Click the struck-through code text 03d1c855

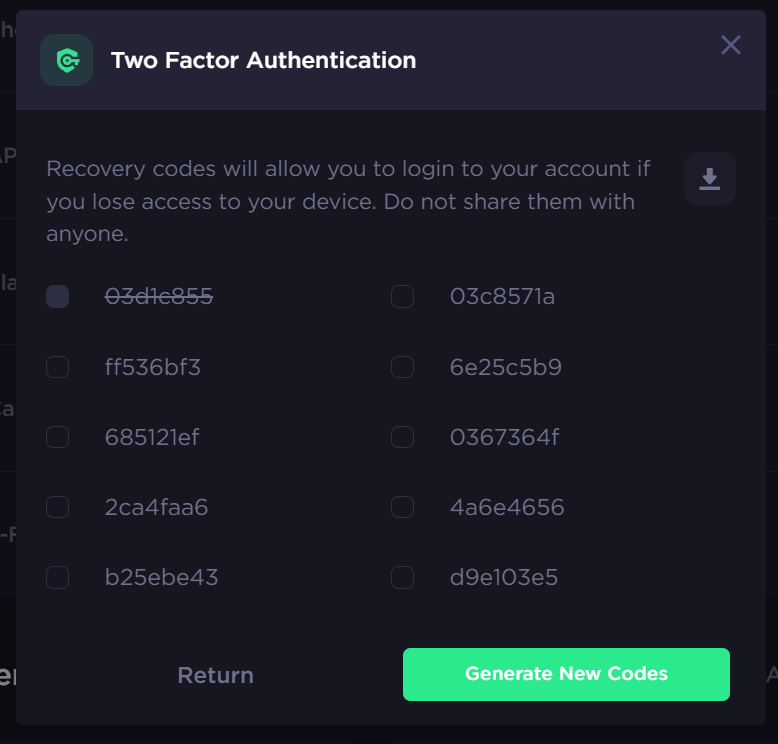[159, 296]
